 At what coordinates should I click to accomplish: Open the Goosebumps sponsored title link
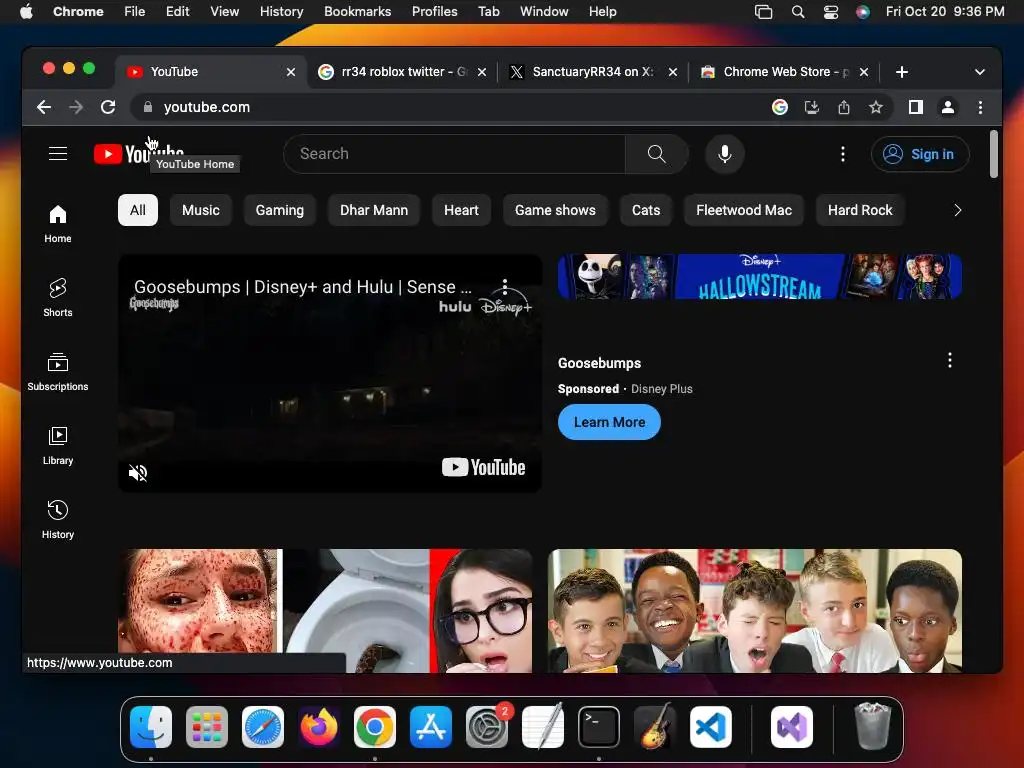599,363
